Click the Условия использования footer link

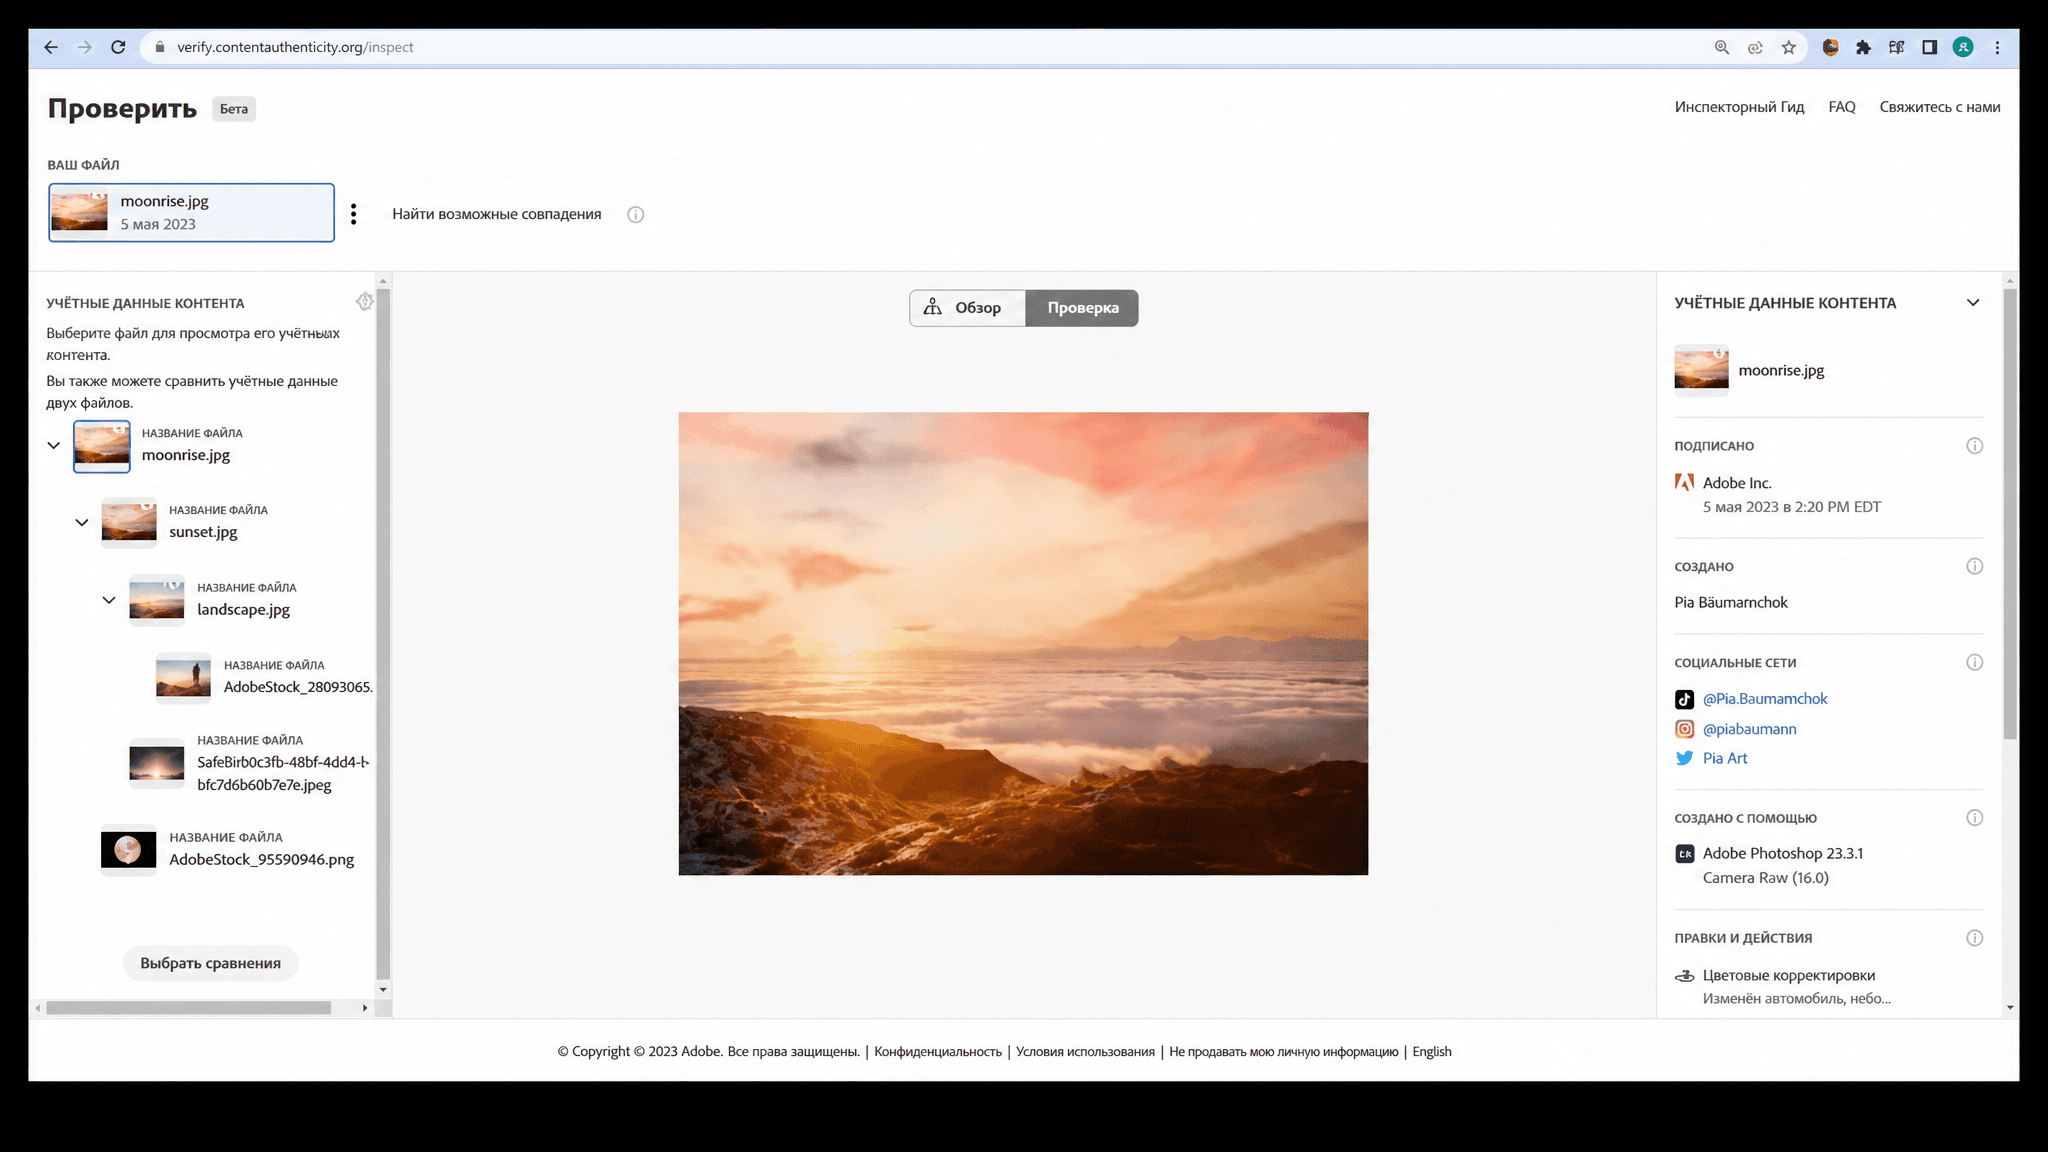coord(1085,1051)
